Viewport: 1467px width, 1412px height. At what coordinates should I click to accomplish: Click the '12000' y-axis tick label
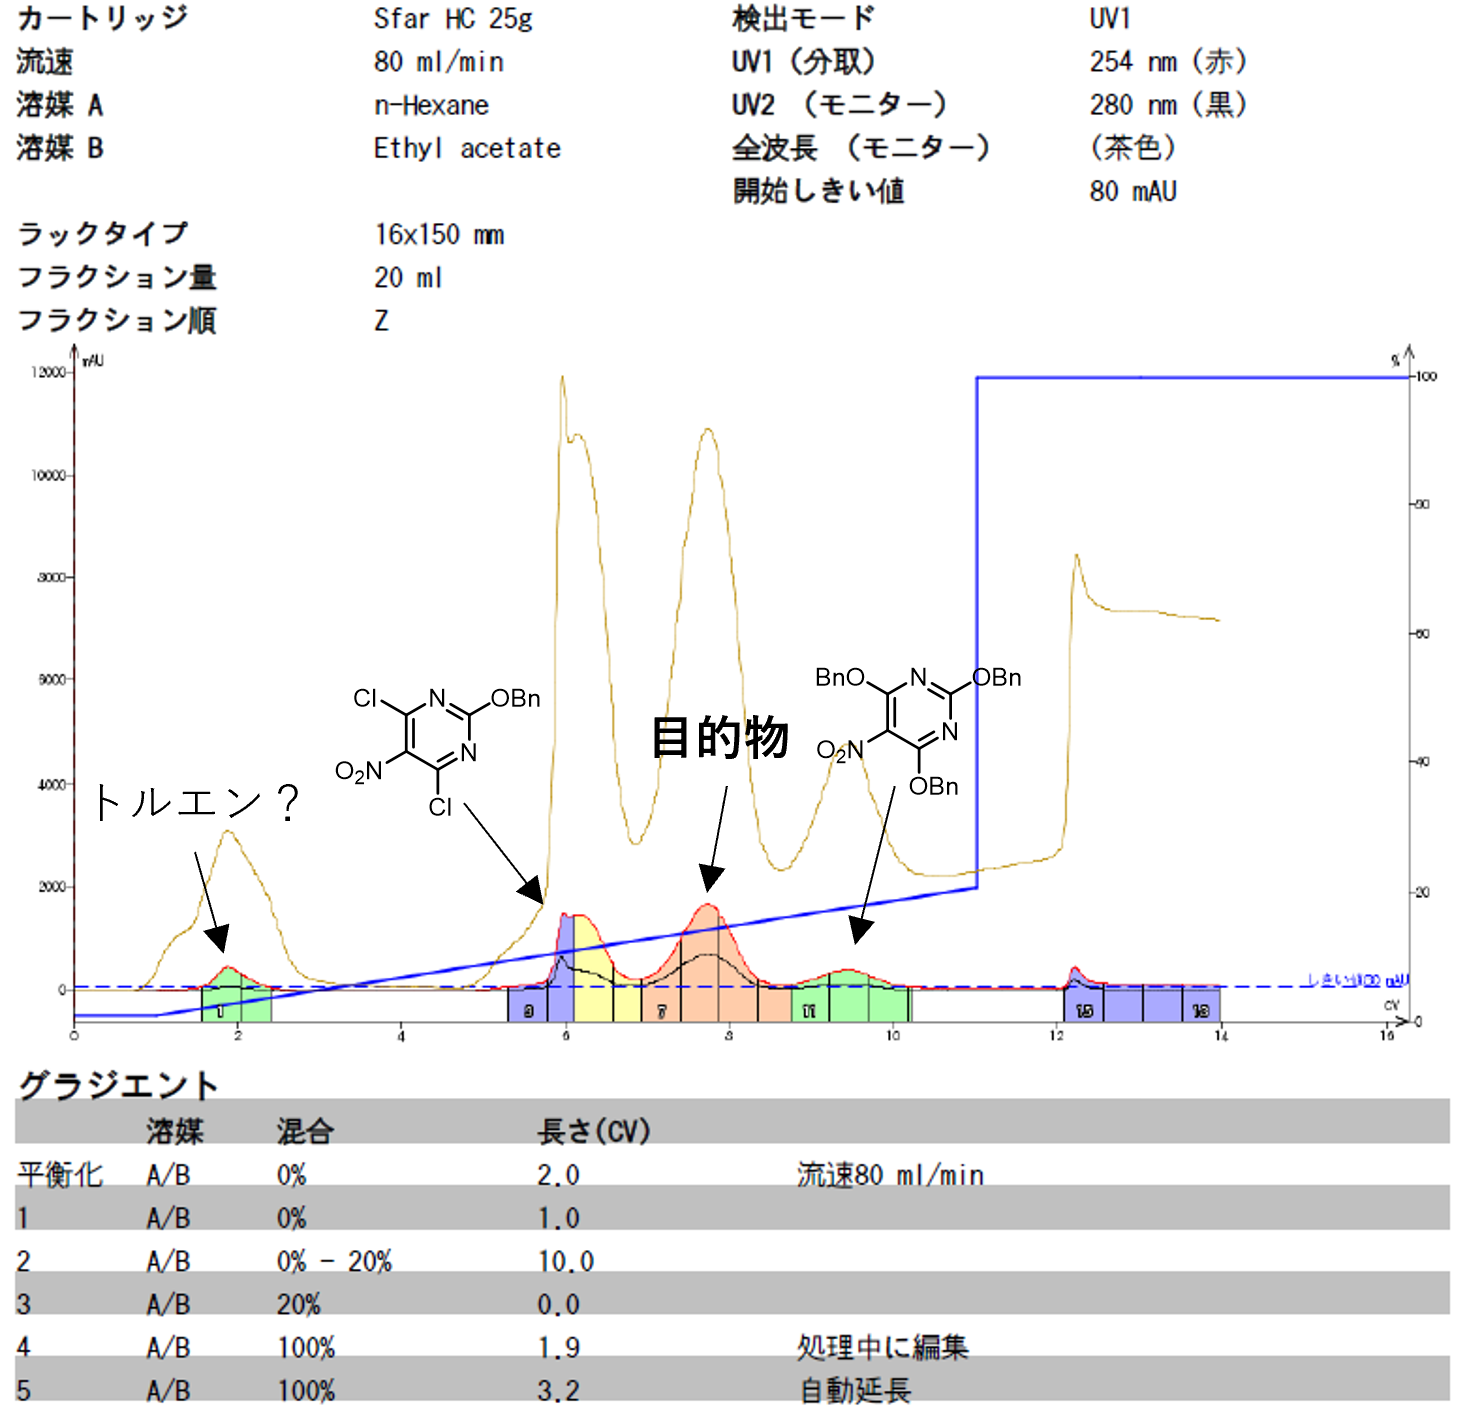[x=48, y=372]
